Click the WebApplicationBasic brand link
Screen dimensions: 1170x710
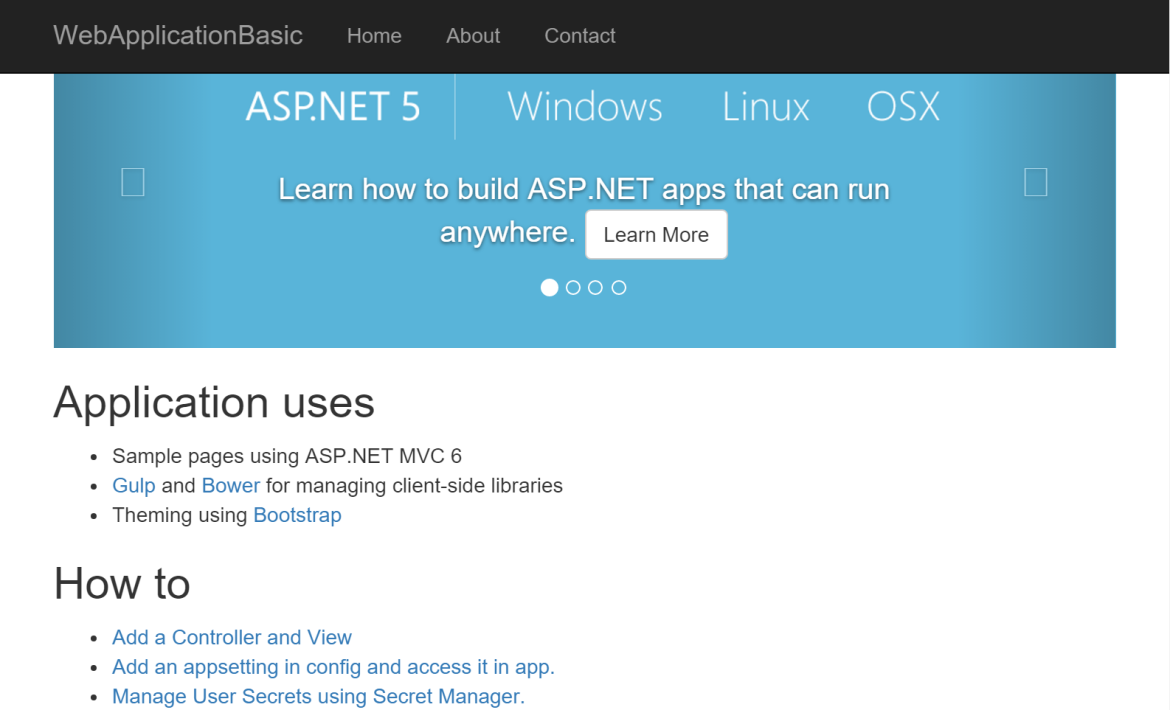tap(178, 36)
